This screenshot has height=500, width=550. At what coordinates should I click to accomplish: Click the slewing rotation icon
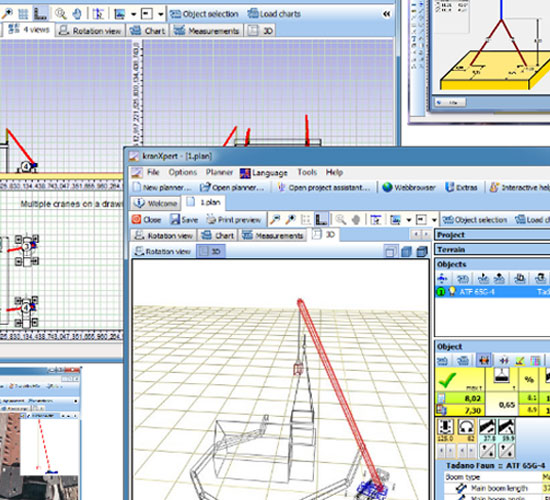click(x=466, y=427)
